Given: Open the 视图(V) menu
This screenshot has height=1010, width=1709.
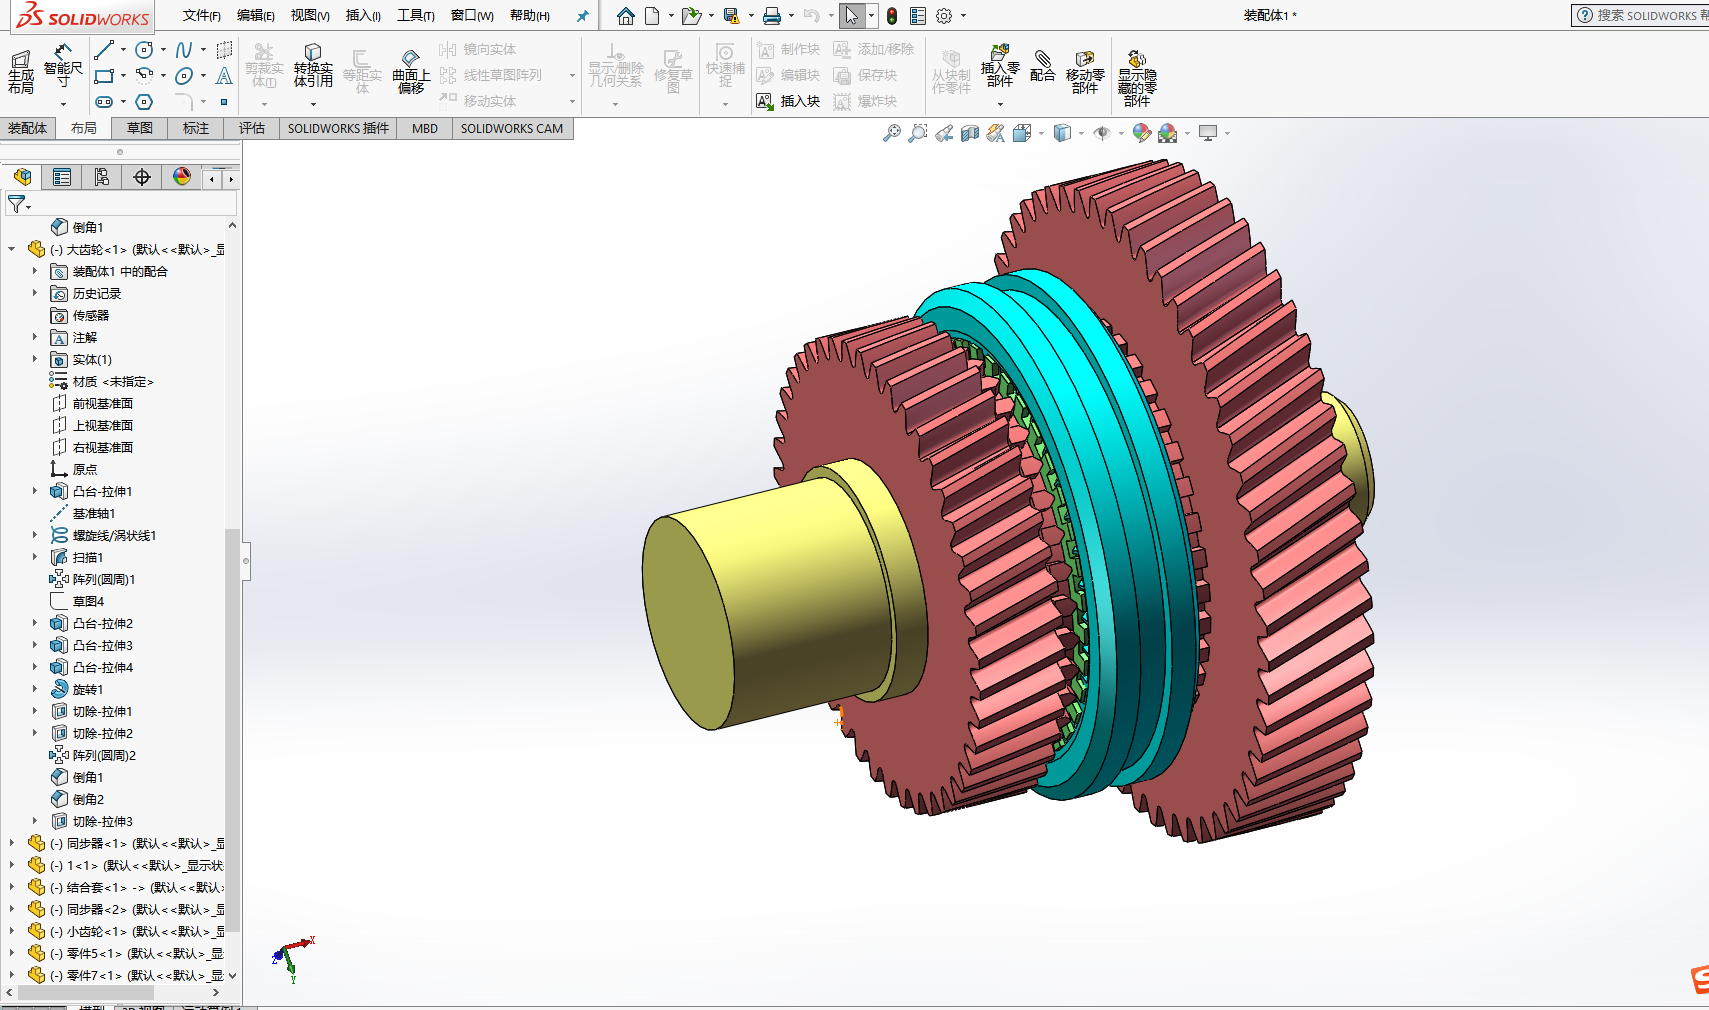Looking at the screenshot, I should 310,16.
